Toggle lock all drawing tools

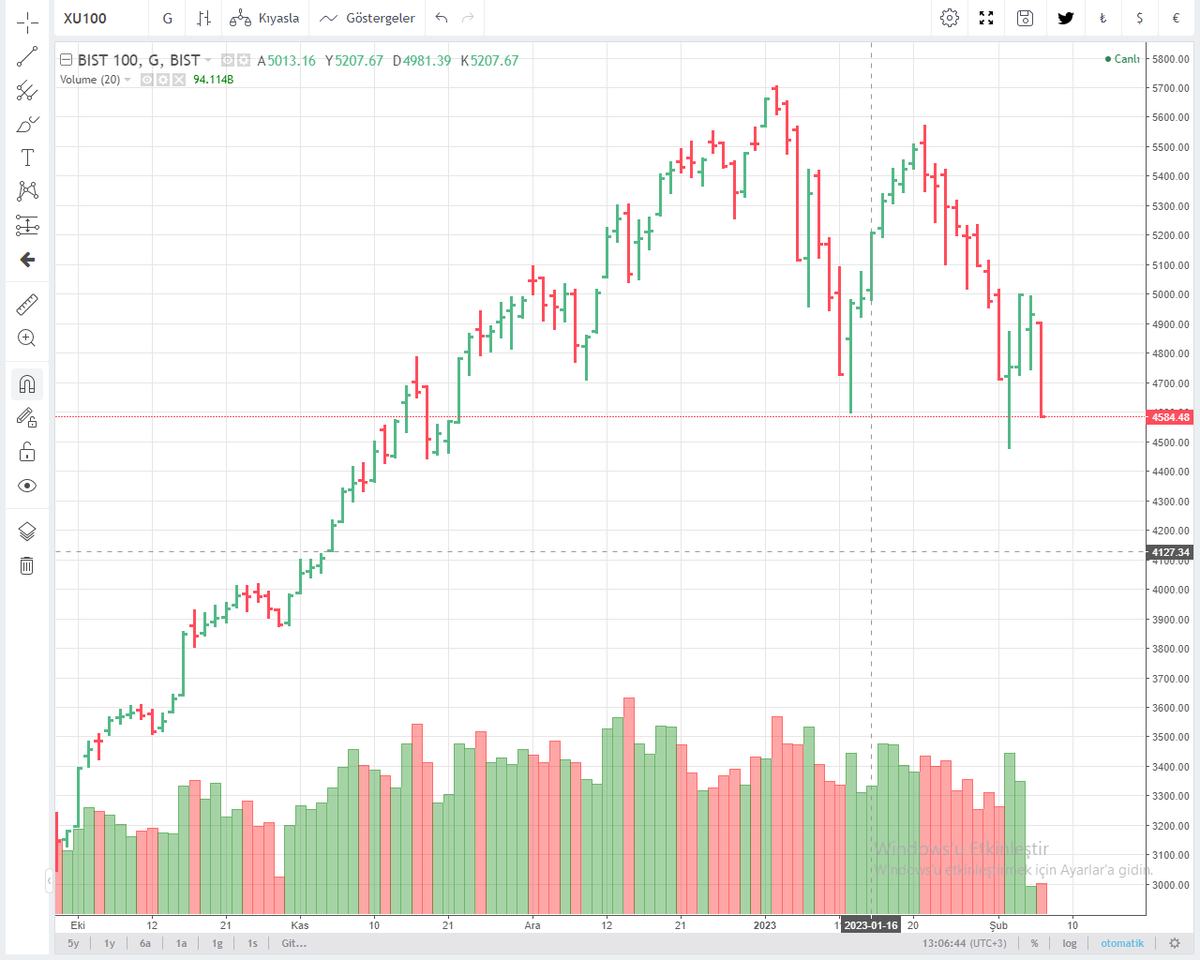[x=27, y=451]
